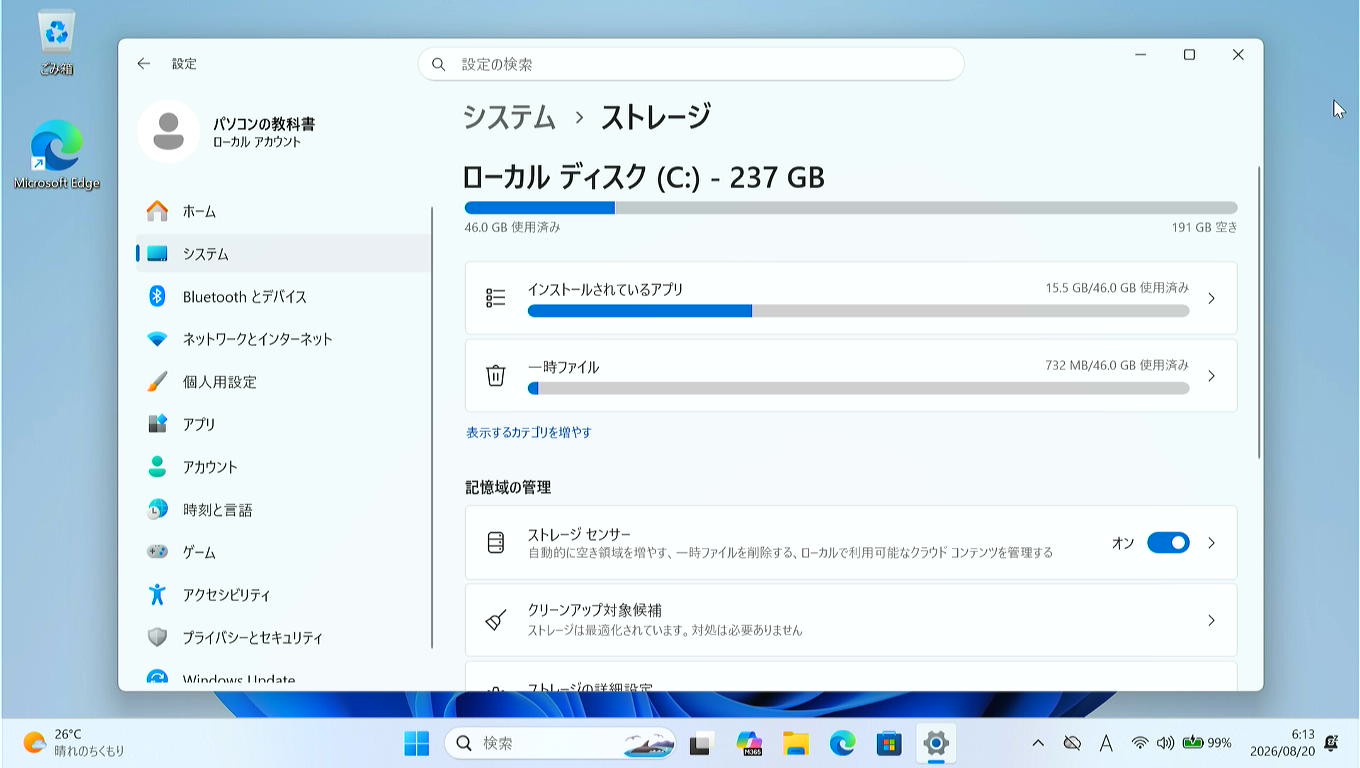Viewport: 1360px width, 768px height.
Task: Click the Bluetooth icon in sidebar
Action: coord(157,296)
